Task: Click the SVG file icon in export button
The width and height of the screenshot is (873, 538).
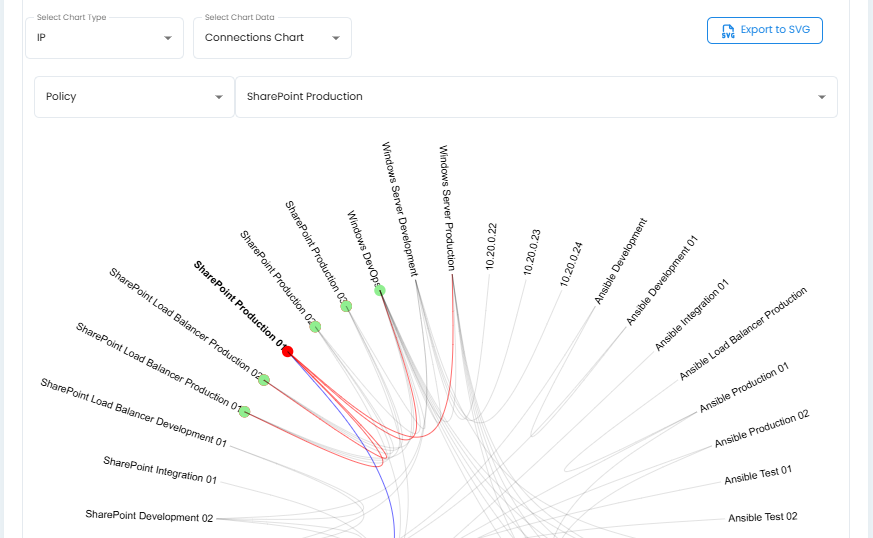Action: click(728, 31)
